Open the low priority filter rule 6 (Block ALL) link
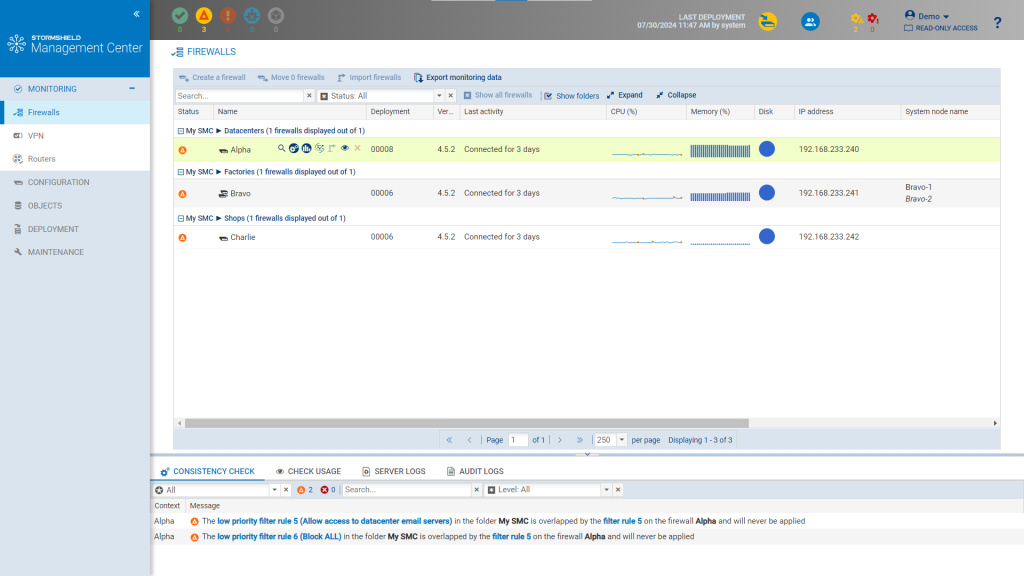Viewport: 1024px width, 576px height. click(280, 537)
